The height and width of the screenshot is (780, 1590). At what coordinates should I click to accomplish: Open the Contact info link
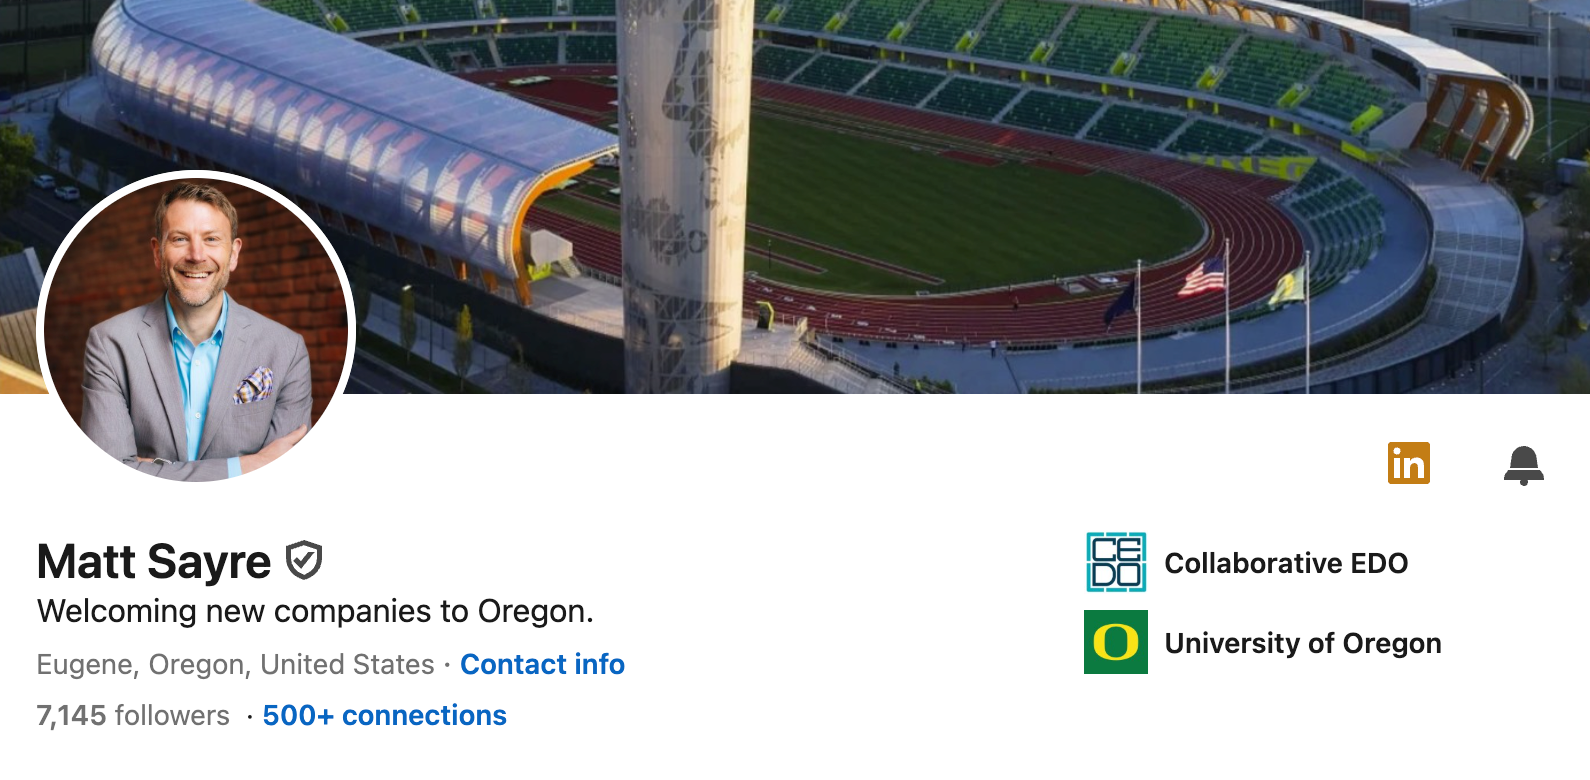coord(542,664)
